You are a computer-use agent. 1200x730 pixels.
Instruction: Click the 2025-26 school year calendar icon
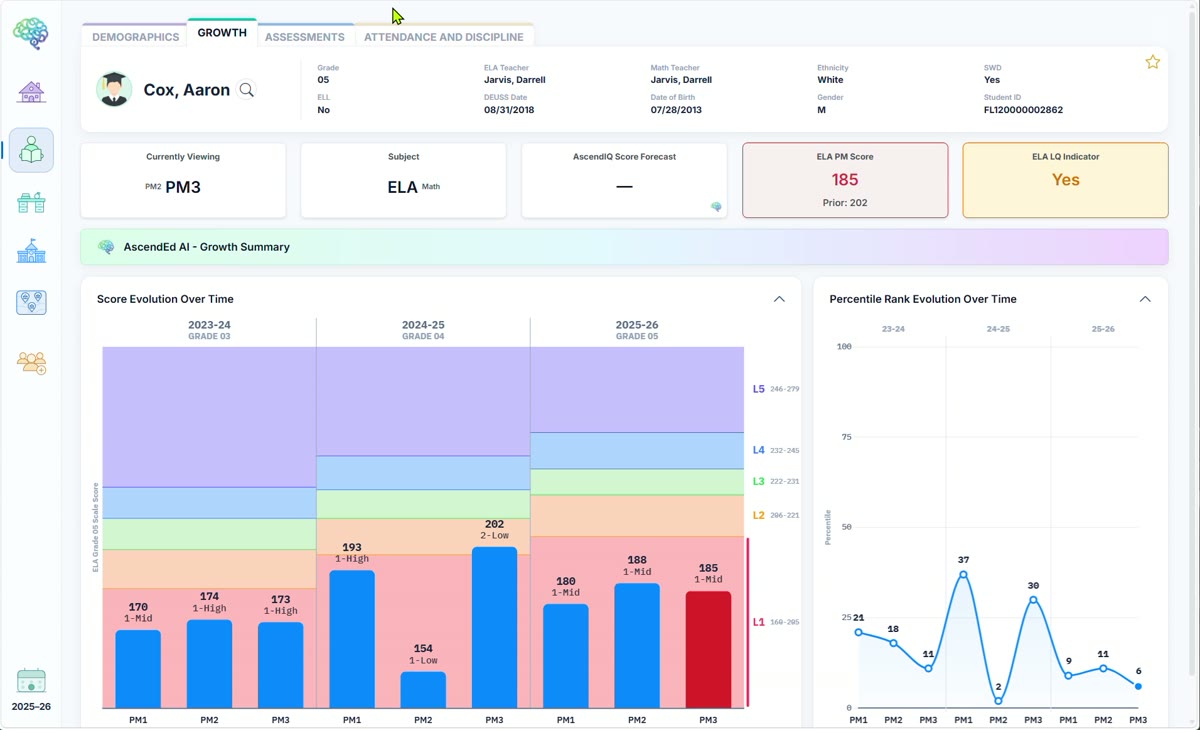point(31,681)
